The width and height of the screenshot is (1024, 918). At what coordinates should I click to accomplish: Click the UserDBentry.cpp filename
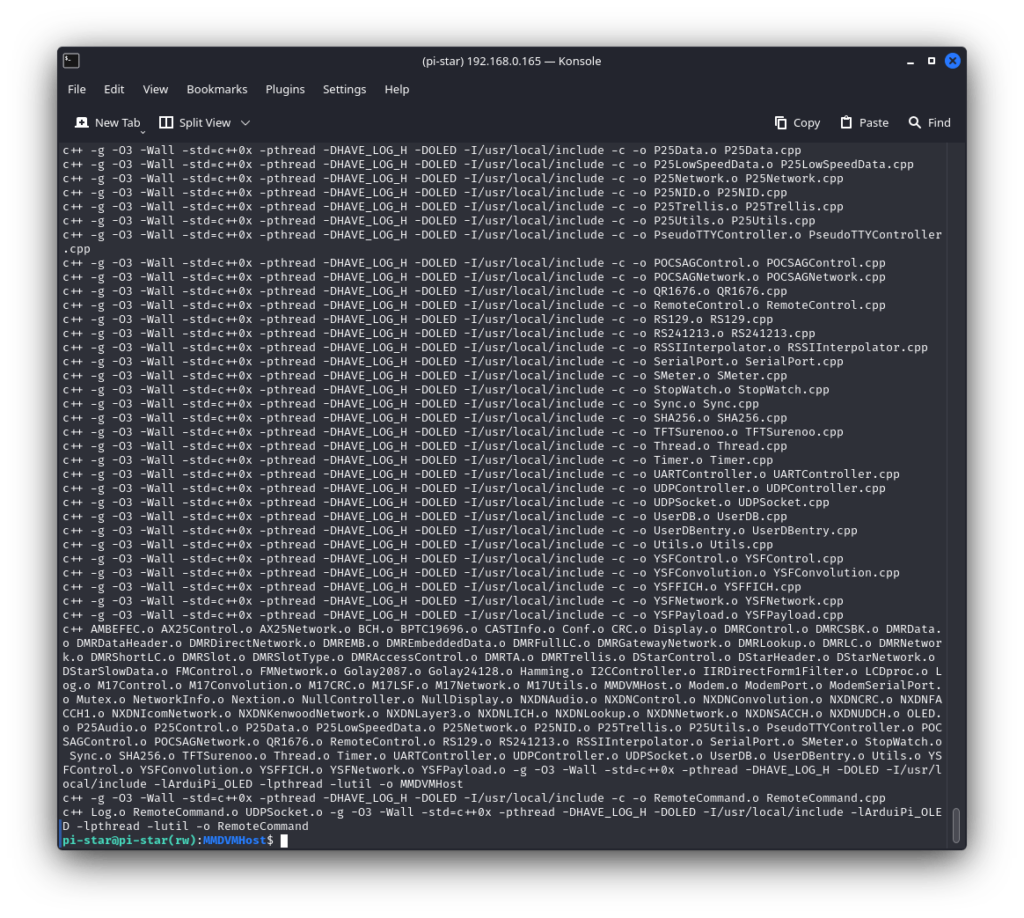pyautogui.click(x=805, y=531)
